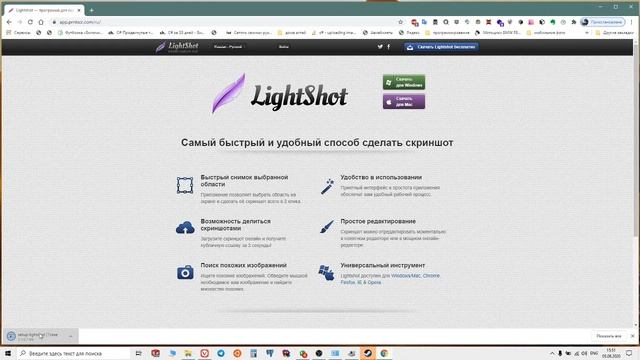Open a new browser tab with plus
The image size is (640, 360).
(x=91, y=10)
